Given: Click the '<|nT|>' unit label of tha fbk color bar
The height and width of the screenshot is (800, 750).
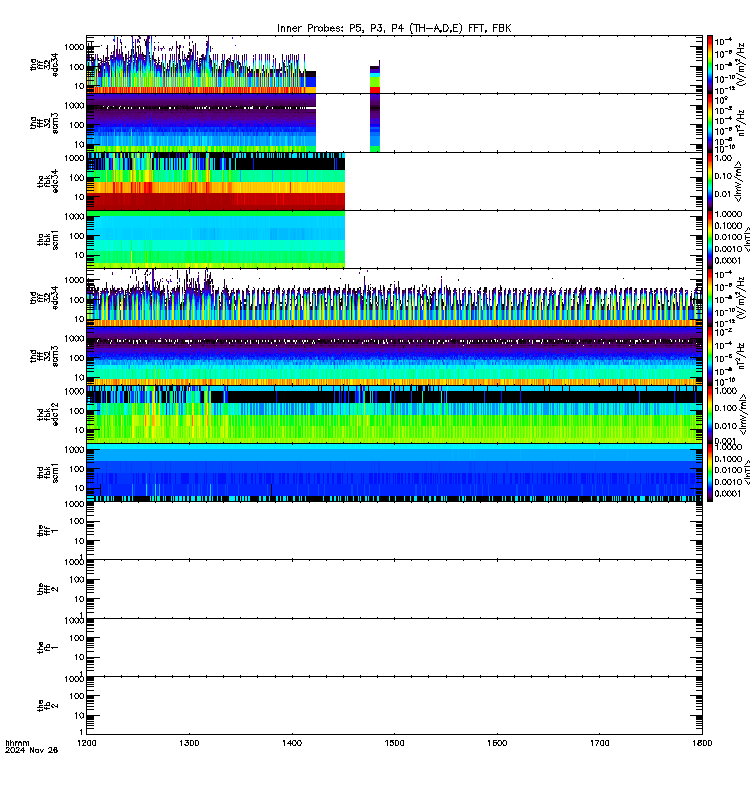Looking at the screenshot, I should point(746,240).
